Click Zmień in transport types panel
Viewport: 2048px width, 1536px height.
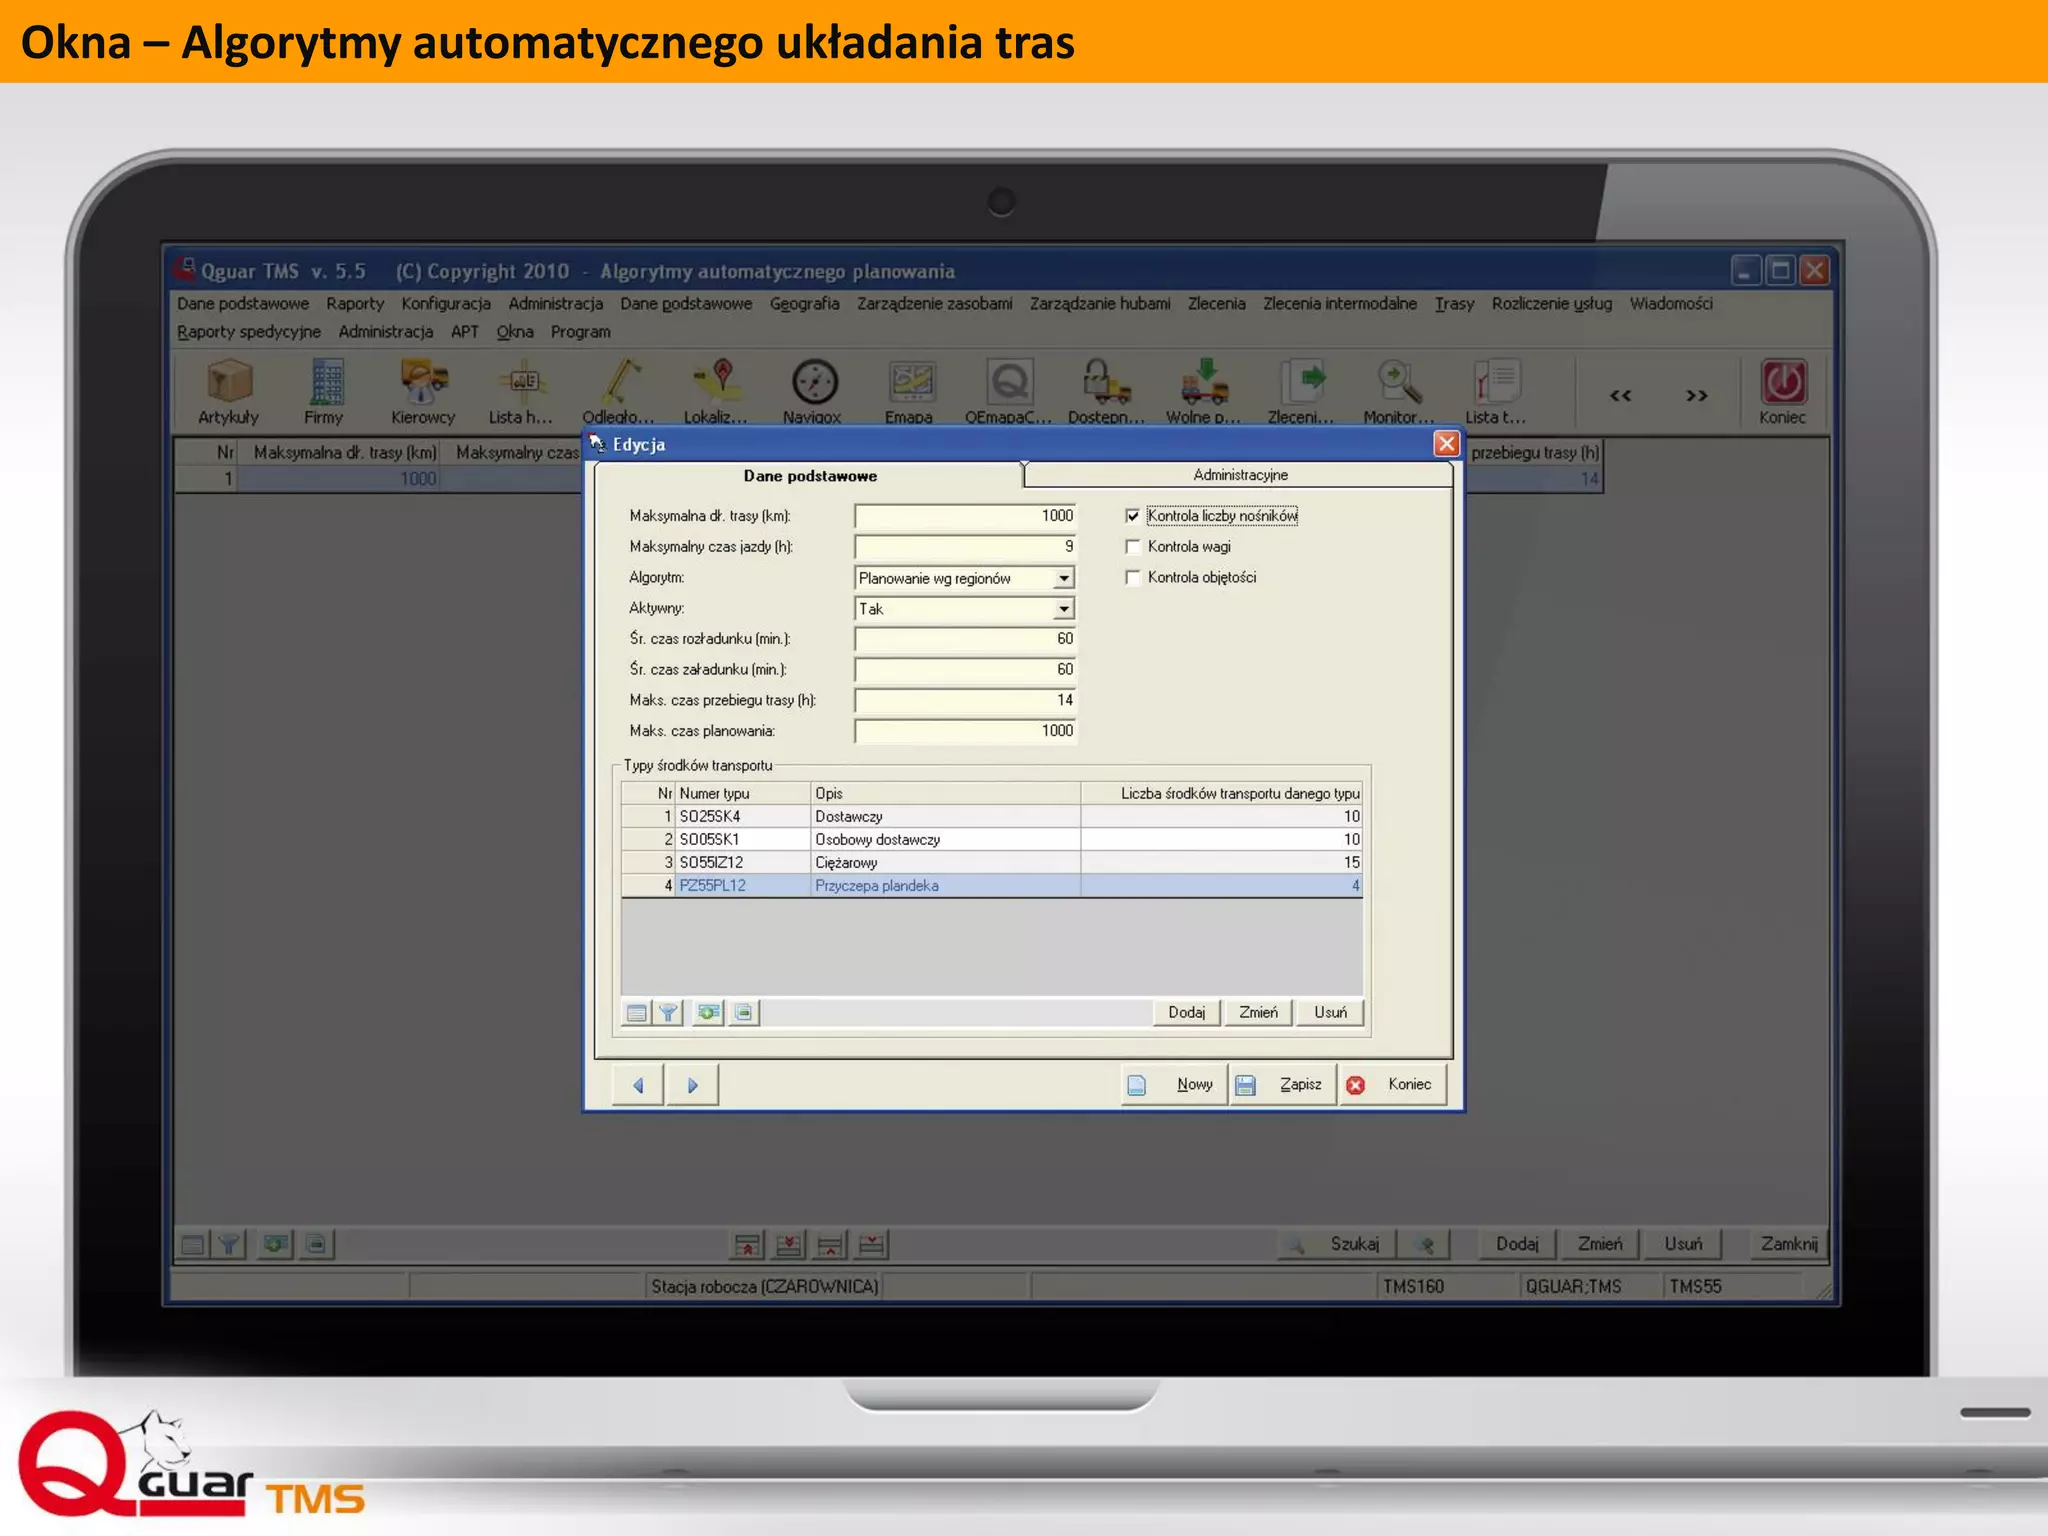pos(1258,1013)
